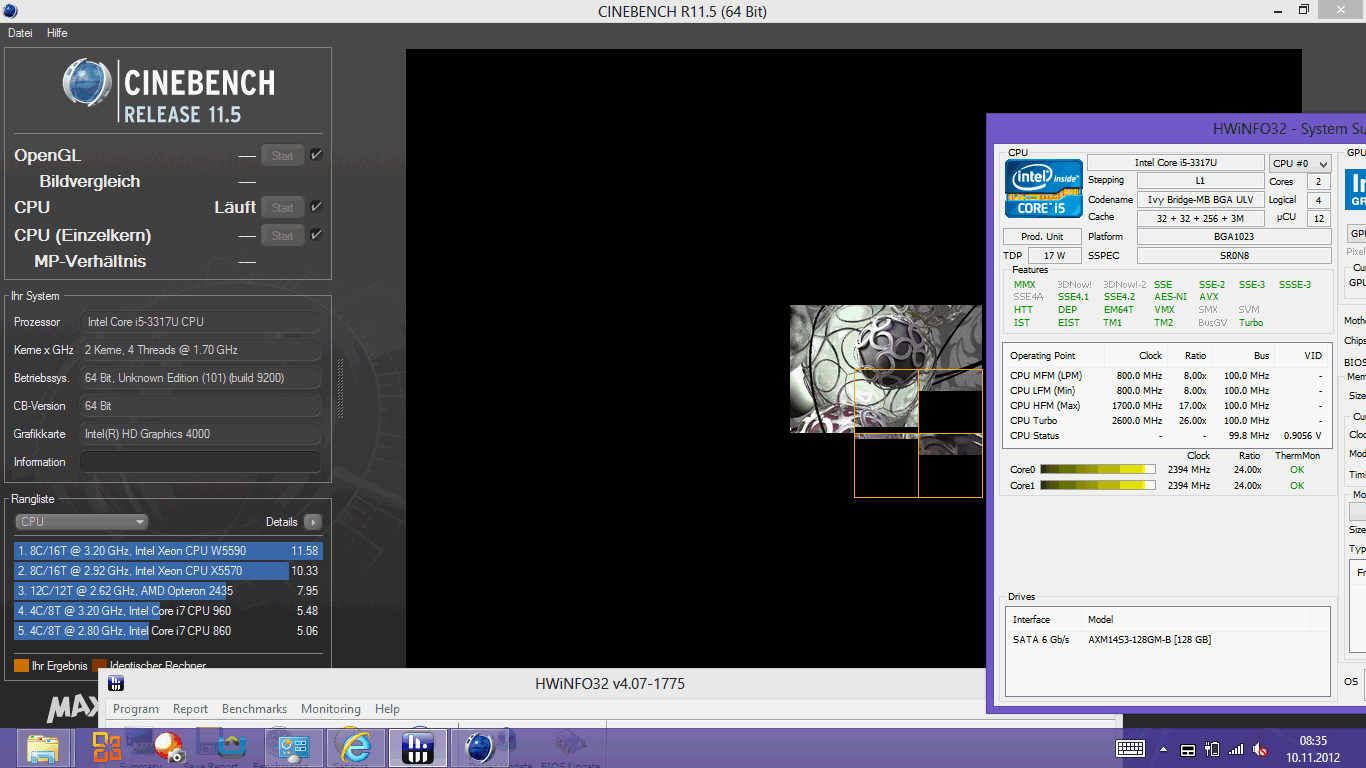The height and width of the screenshot is (768, 1366).
Task: Click the Core0 load bar
Action: point(1098,470)
